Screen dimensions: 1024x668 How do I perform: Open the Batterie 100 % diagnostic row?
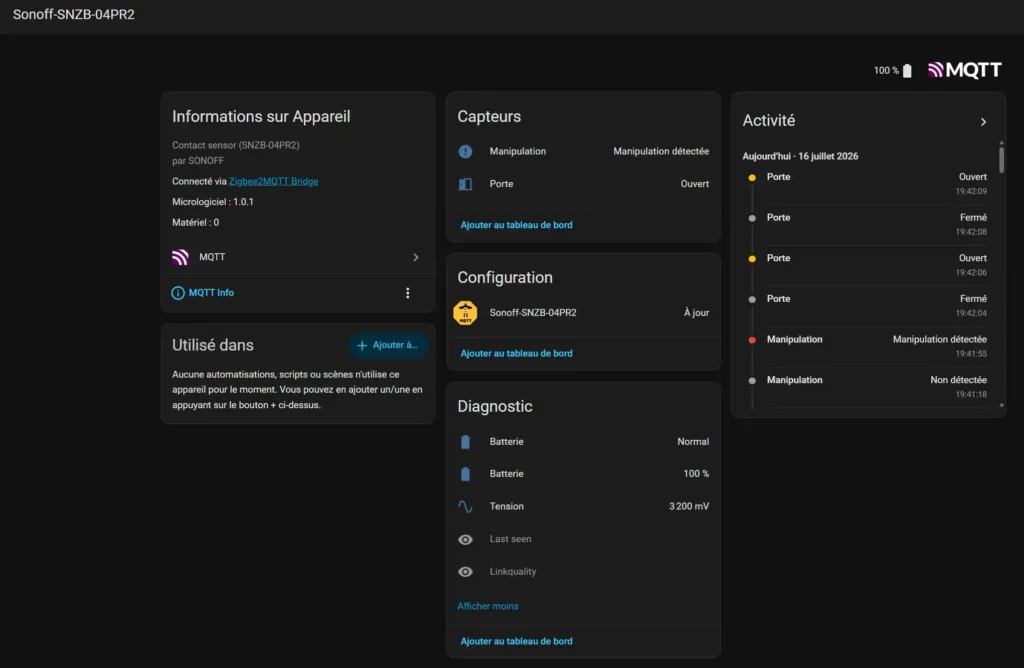click(583, 474)
